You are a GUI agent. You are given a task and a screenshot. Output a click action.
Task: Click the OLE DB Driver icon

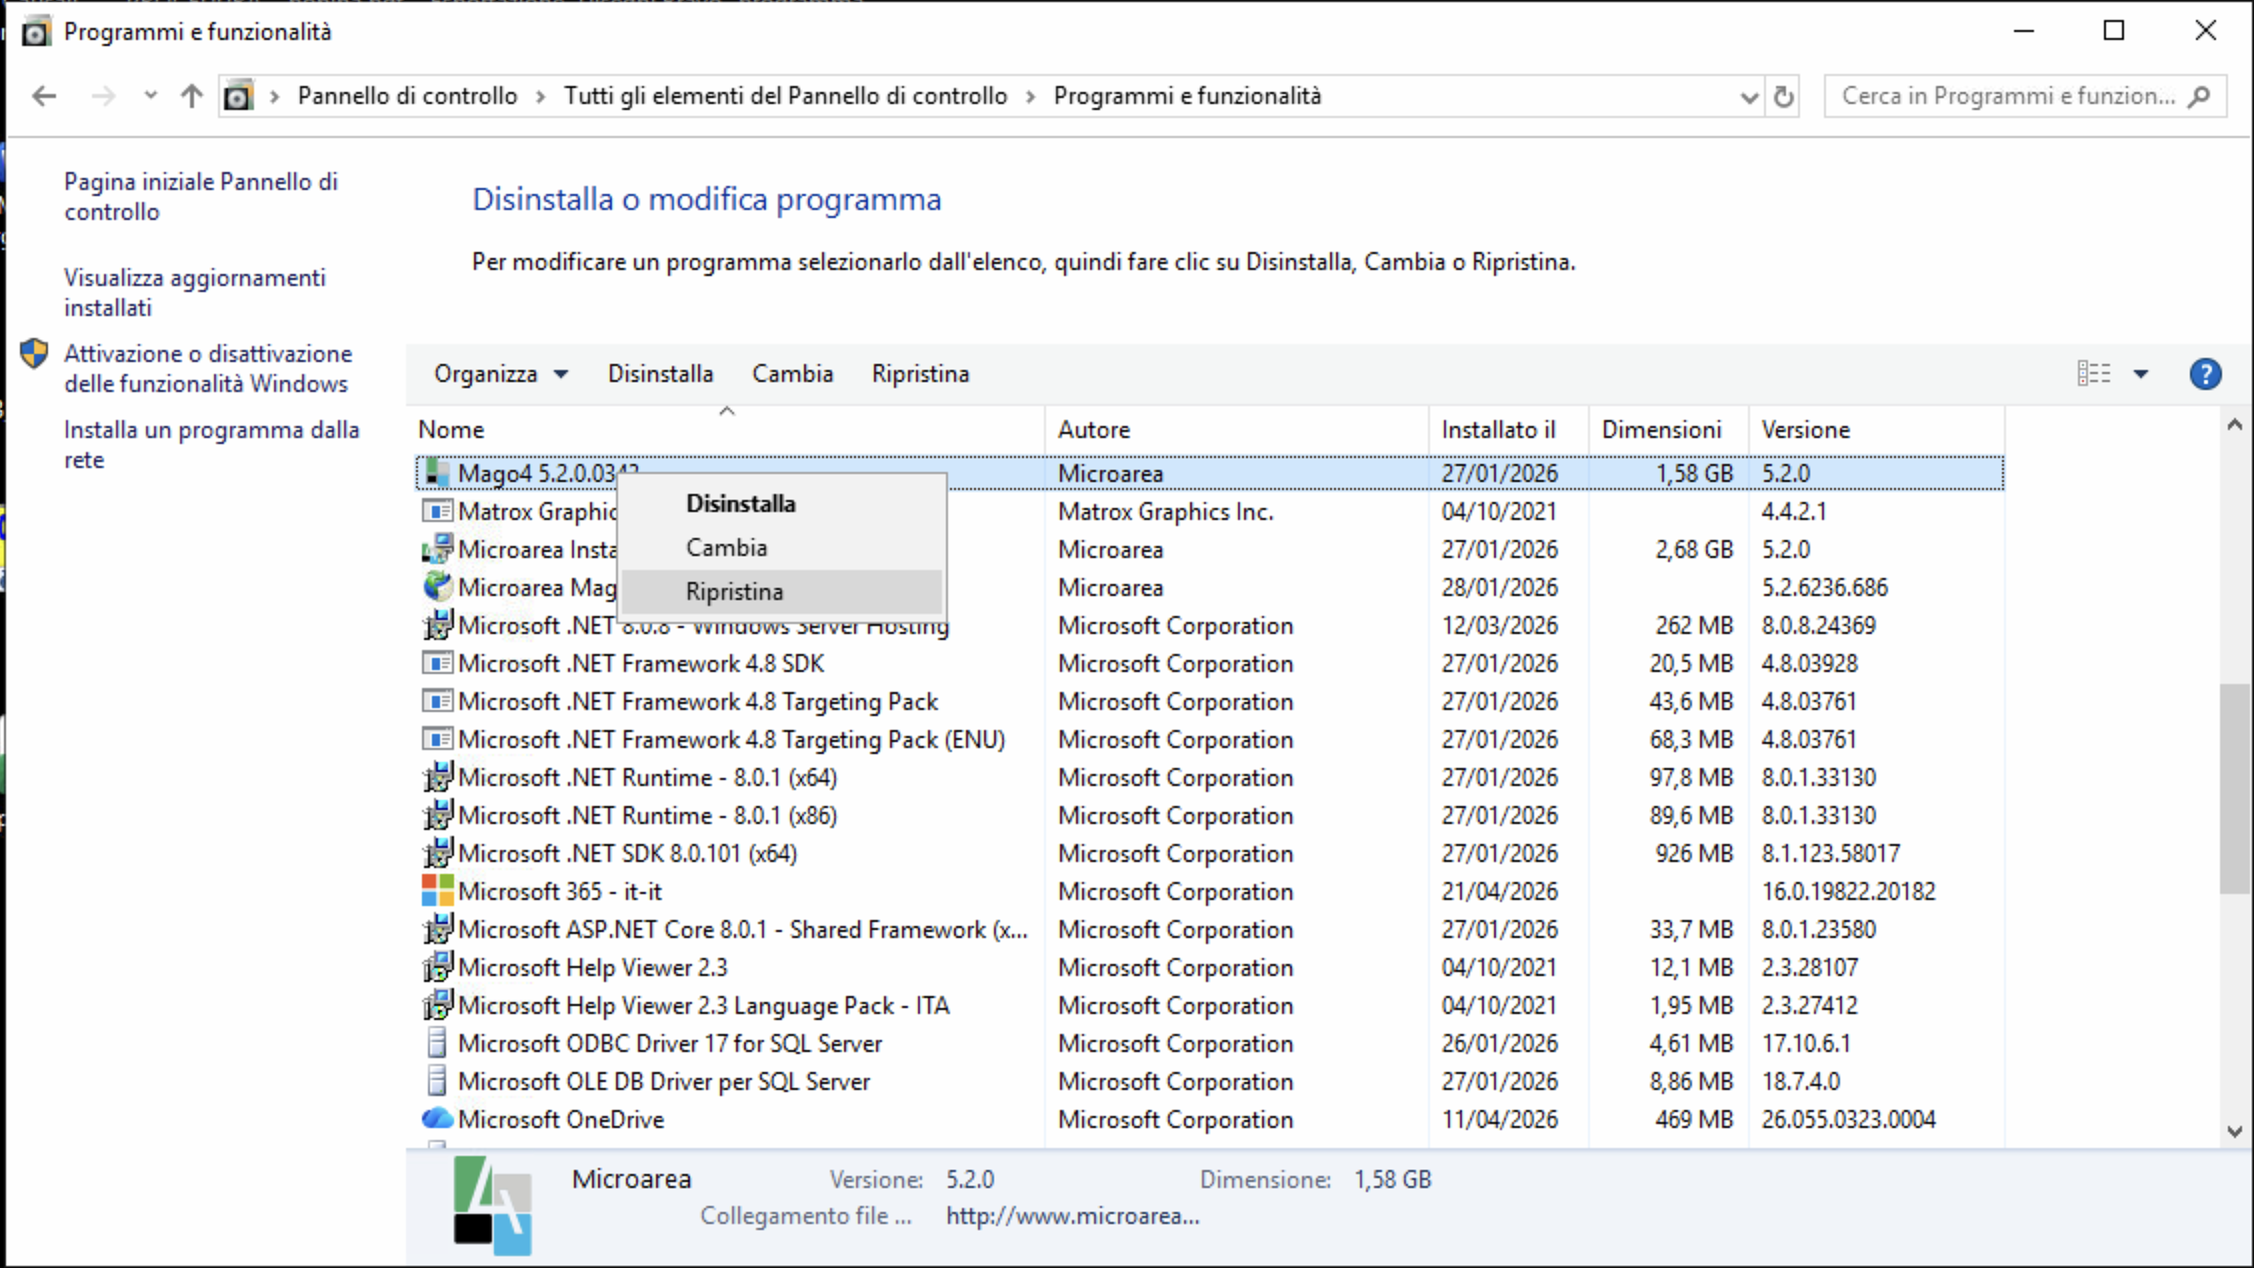point(437,1081)
